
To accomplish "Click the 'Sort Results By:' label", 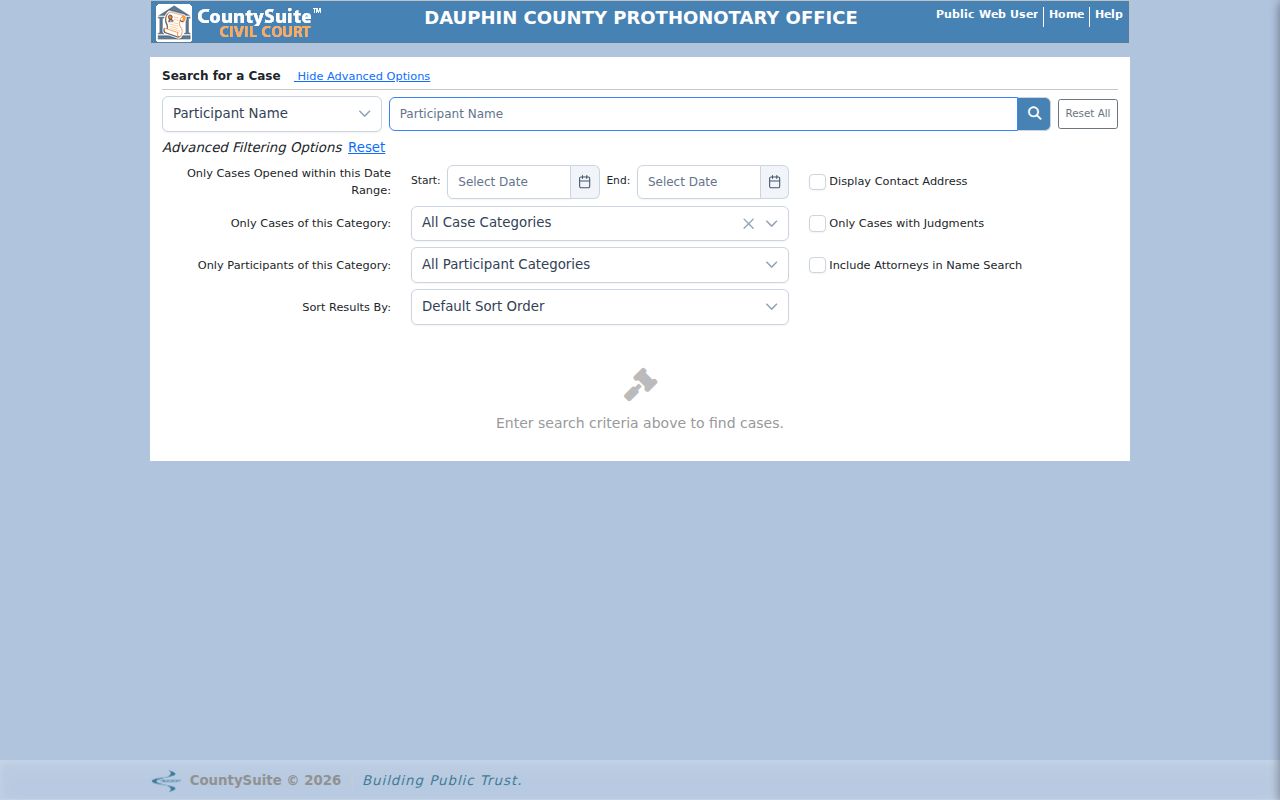I will [346, 308].
